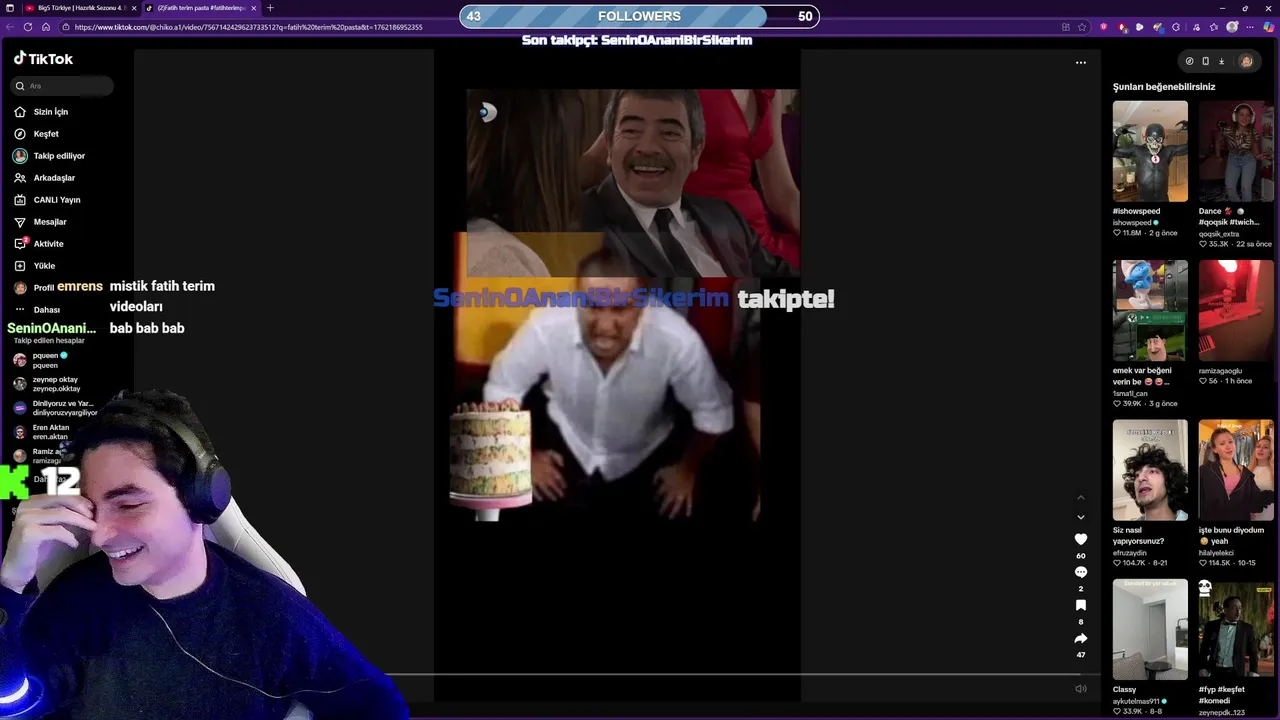
Task: Click the browser home icon
Action: click(x=48, y=27)
